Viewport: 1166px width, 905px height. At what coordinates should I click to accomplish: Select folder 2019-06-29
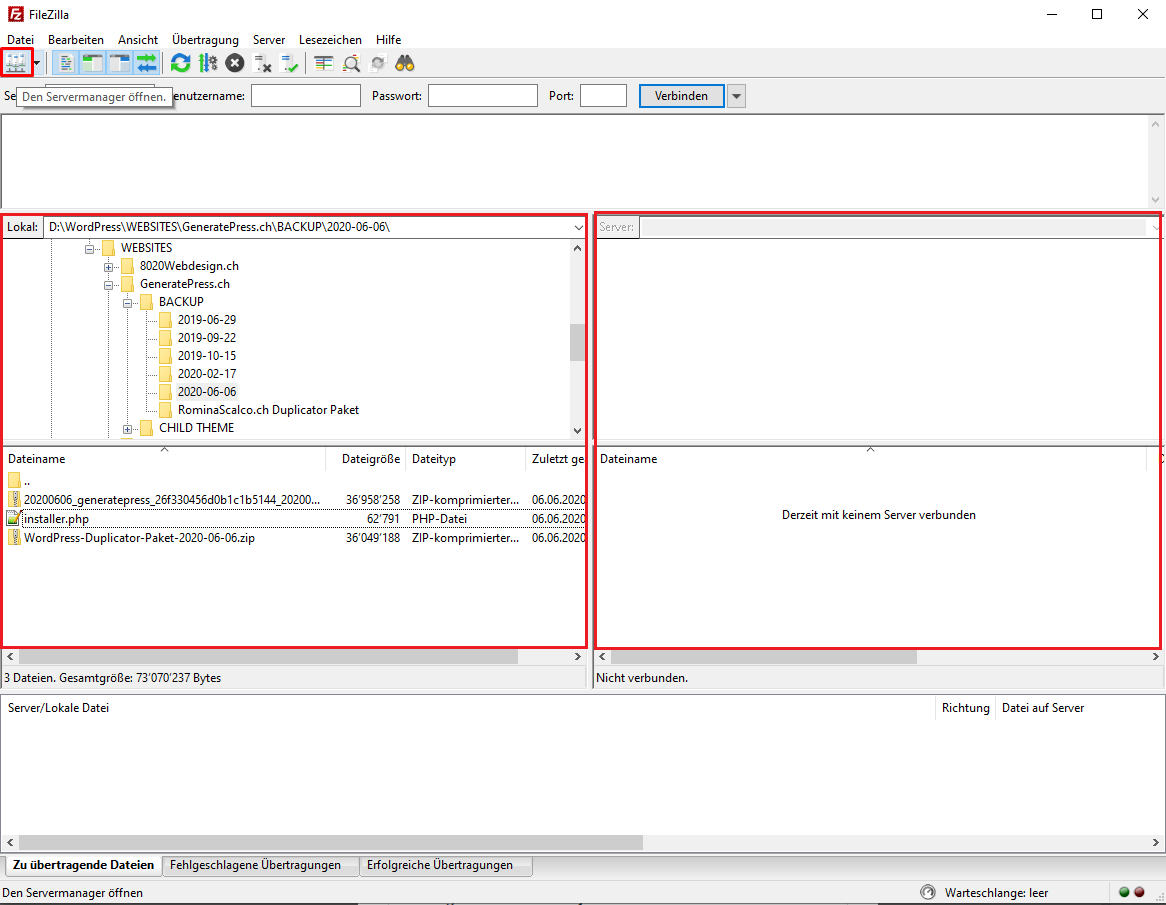207,320
